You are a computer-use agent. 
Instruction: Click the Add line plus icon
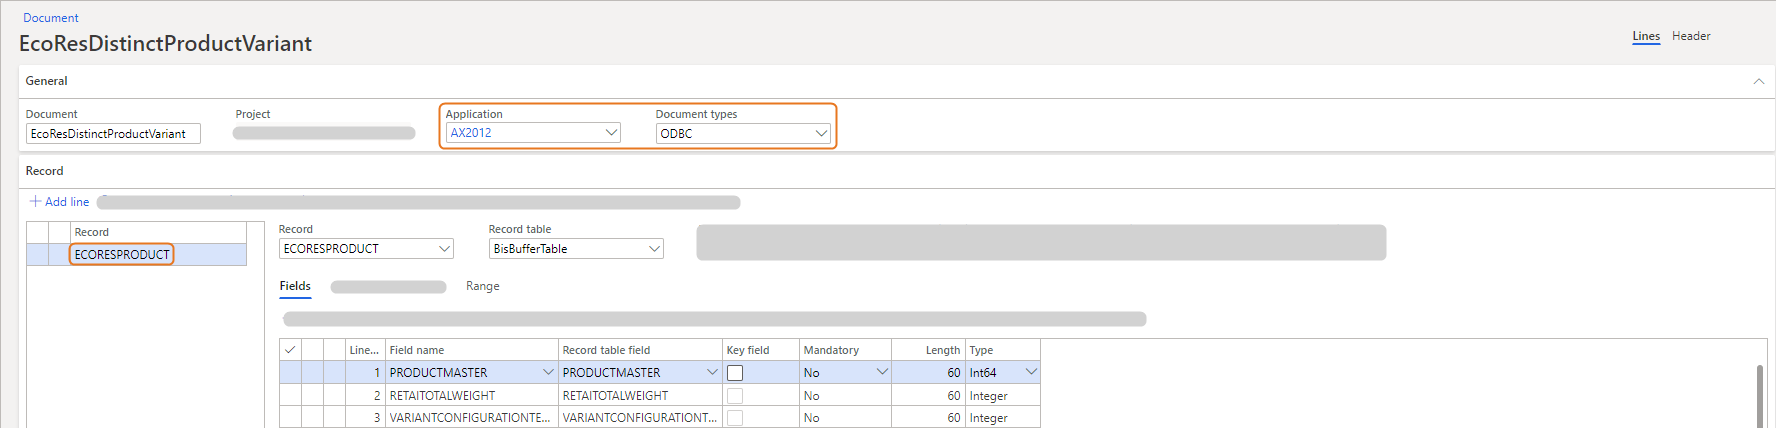(x=36, y=202)
